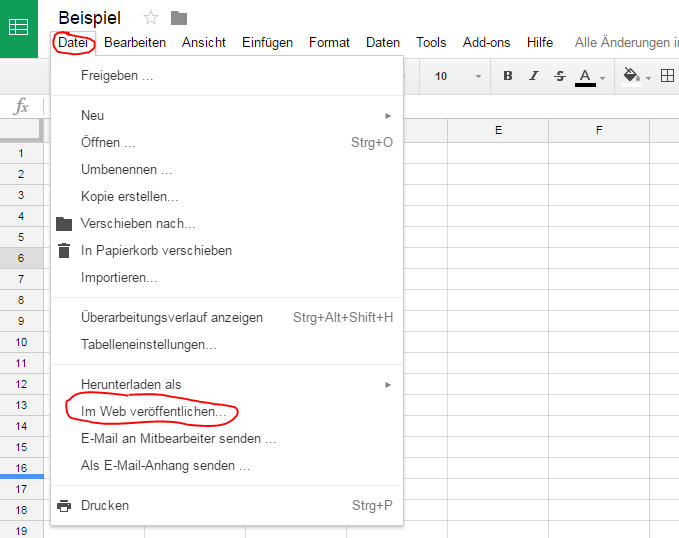The image size is (679, 538).
Task: Click the move-to-folder icon beside title
Action: (x=179, y=17)
